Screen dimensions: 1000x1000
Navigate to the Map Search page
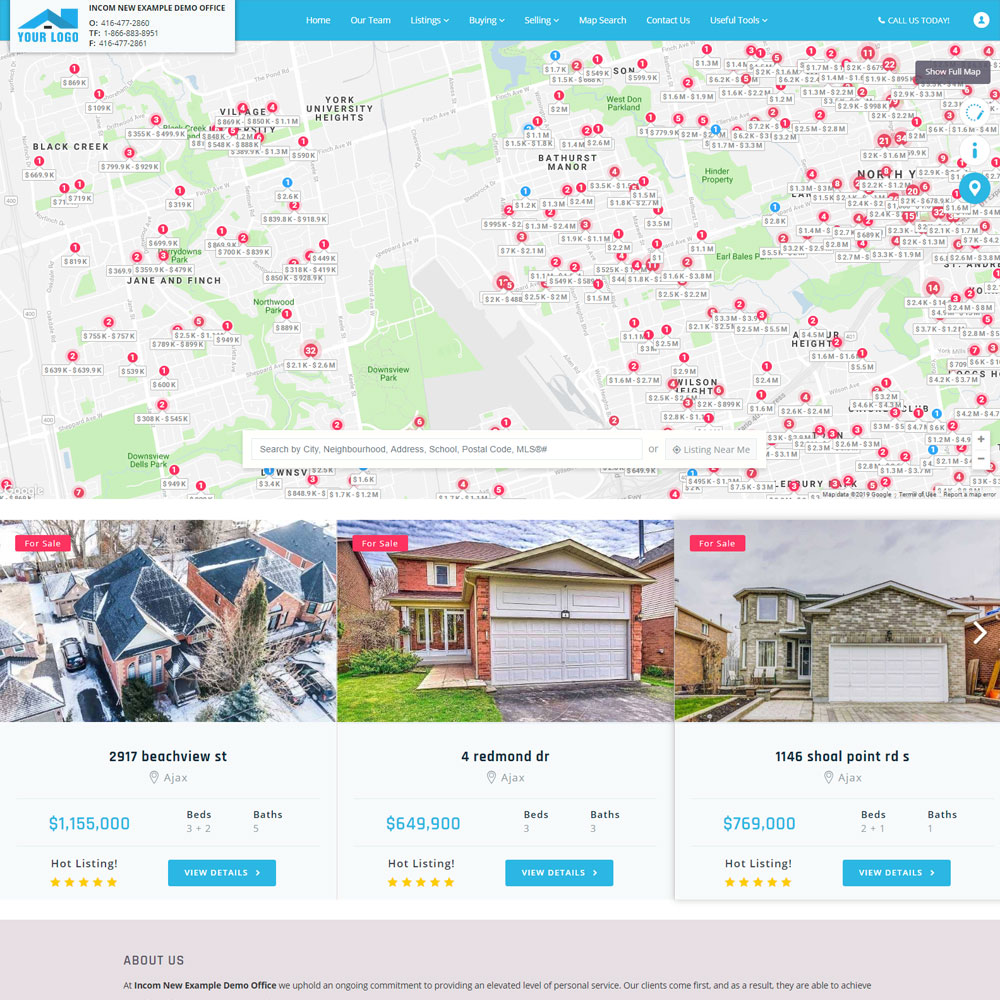[x=602, y=20]
